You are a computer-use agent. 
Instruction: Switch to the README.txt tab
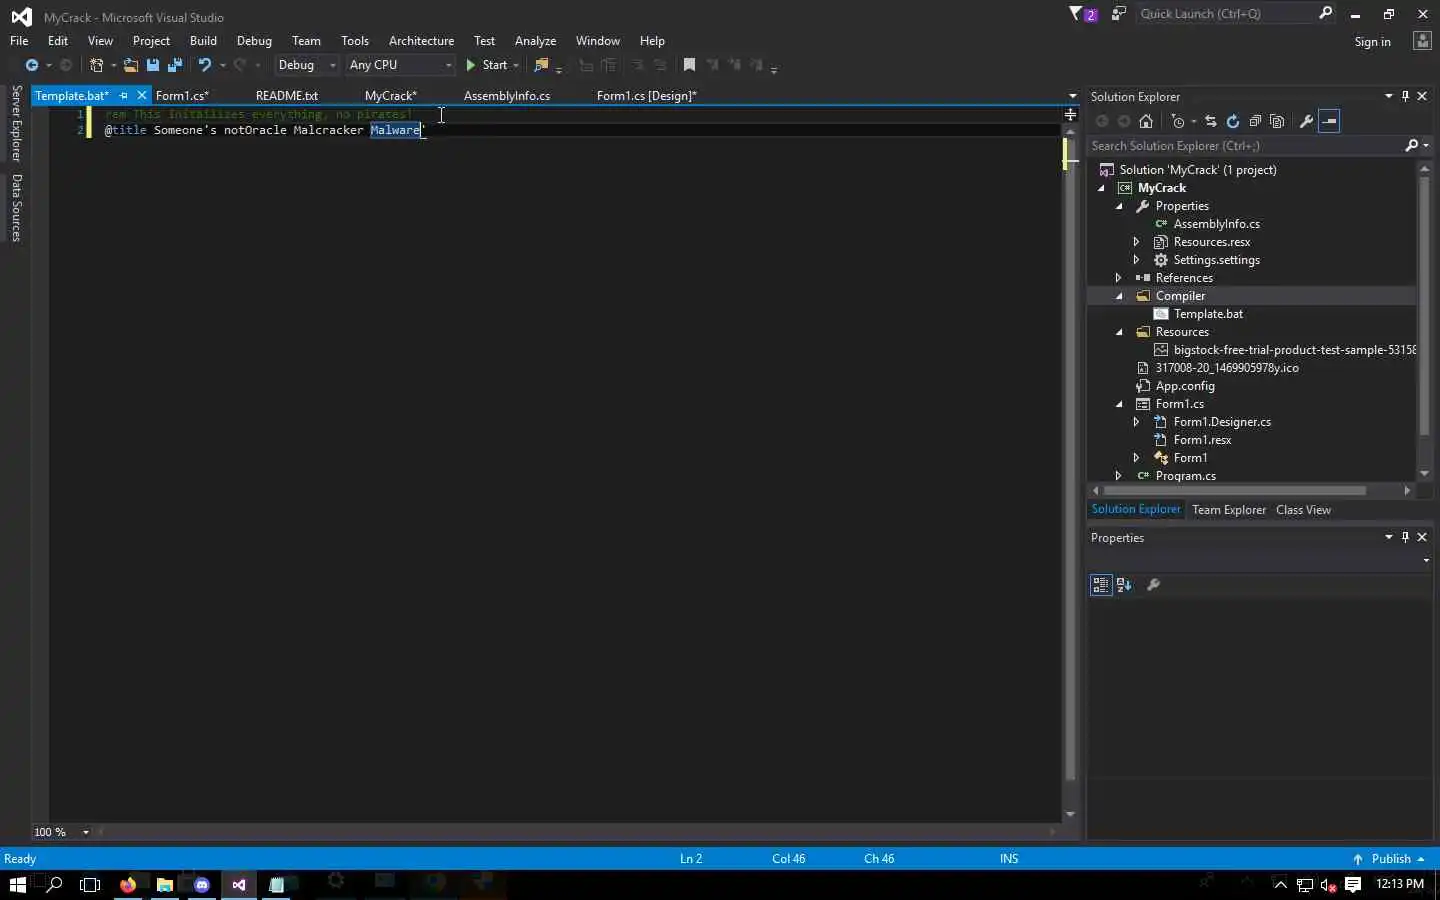click(x=287, y=96)
